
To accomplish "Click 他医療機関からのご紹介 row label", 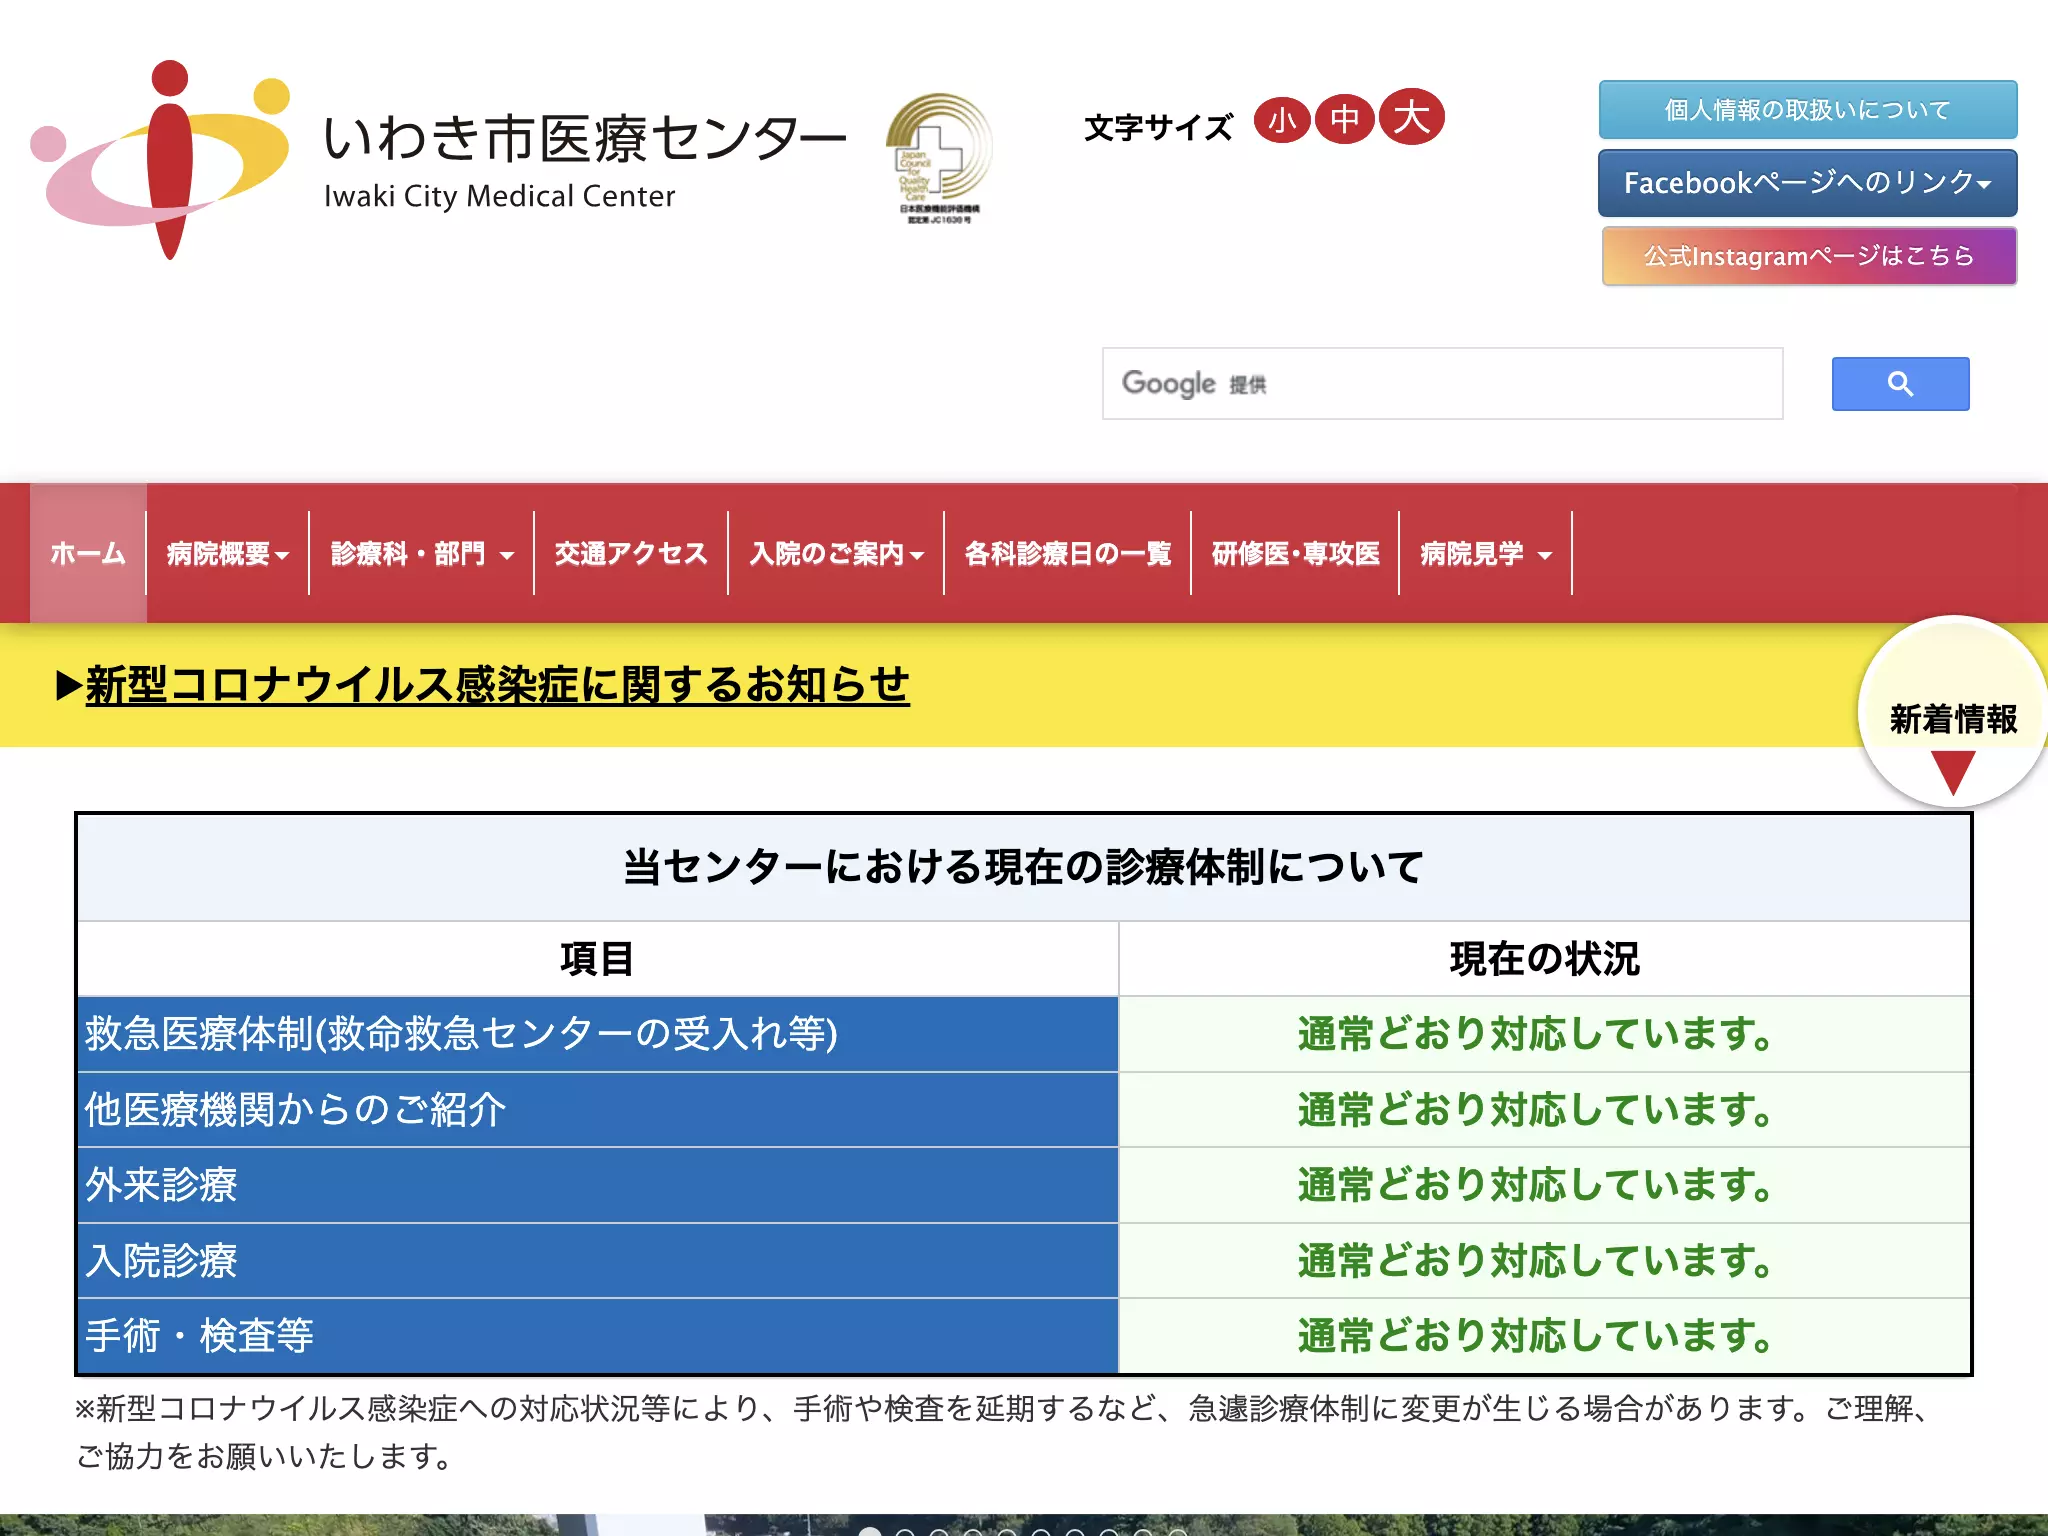I will 597,1110.
